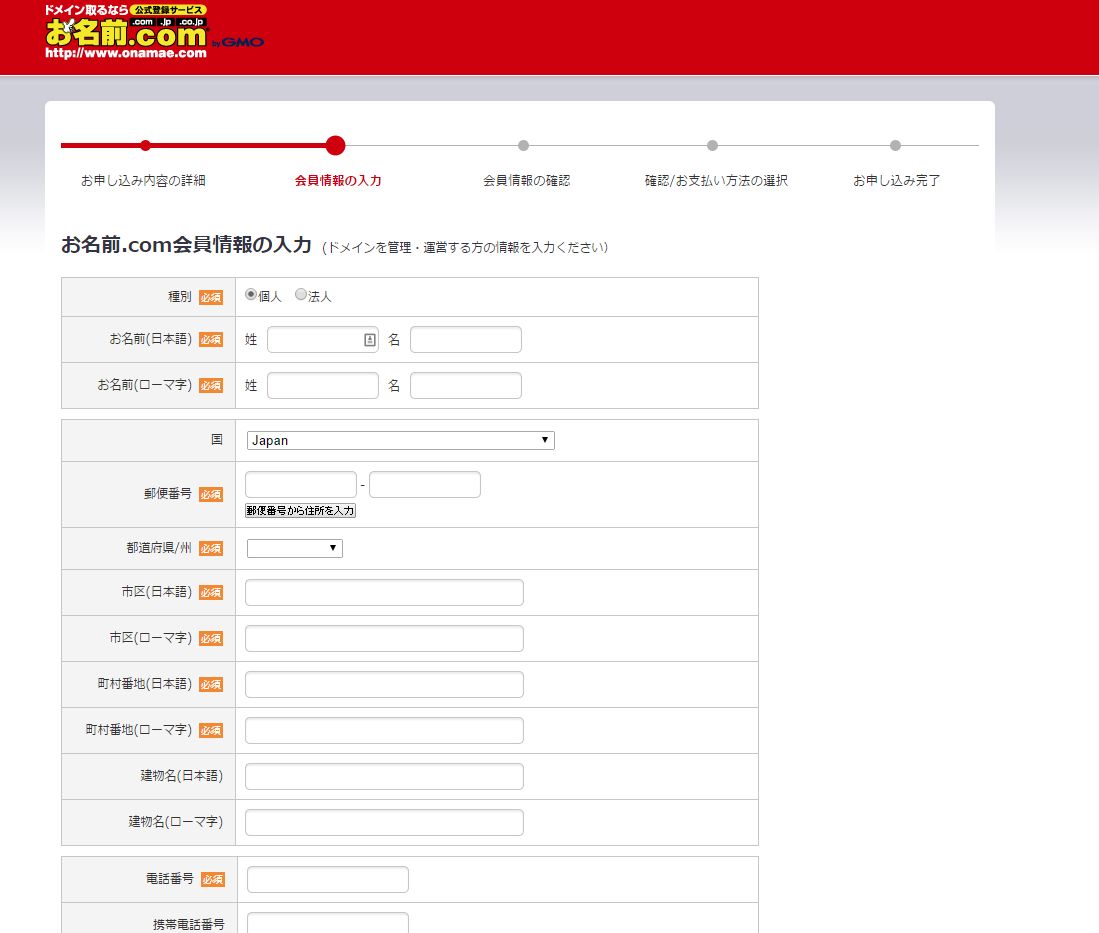Open the 都道府県/州 dropdown
Image resolution: width=1099 pixels, height=933 pixels.
pos(294,548)
